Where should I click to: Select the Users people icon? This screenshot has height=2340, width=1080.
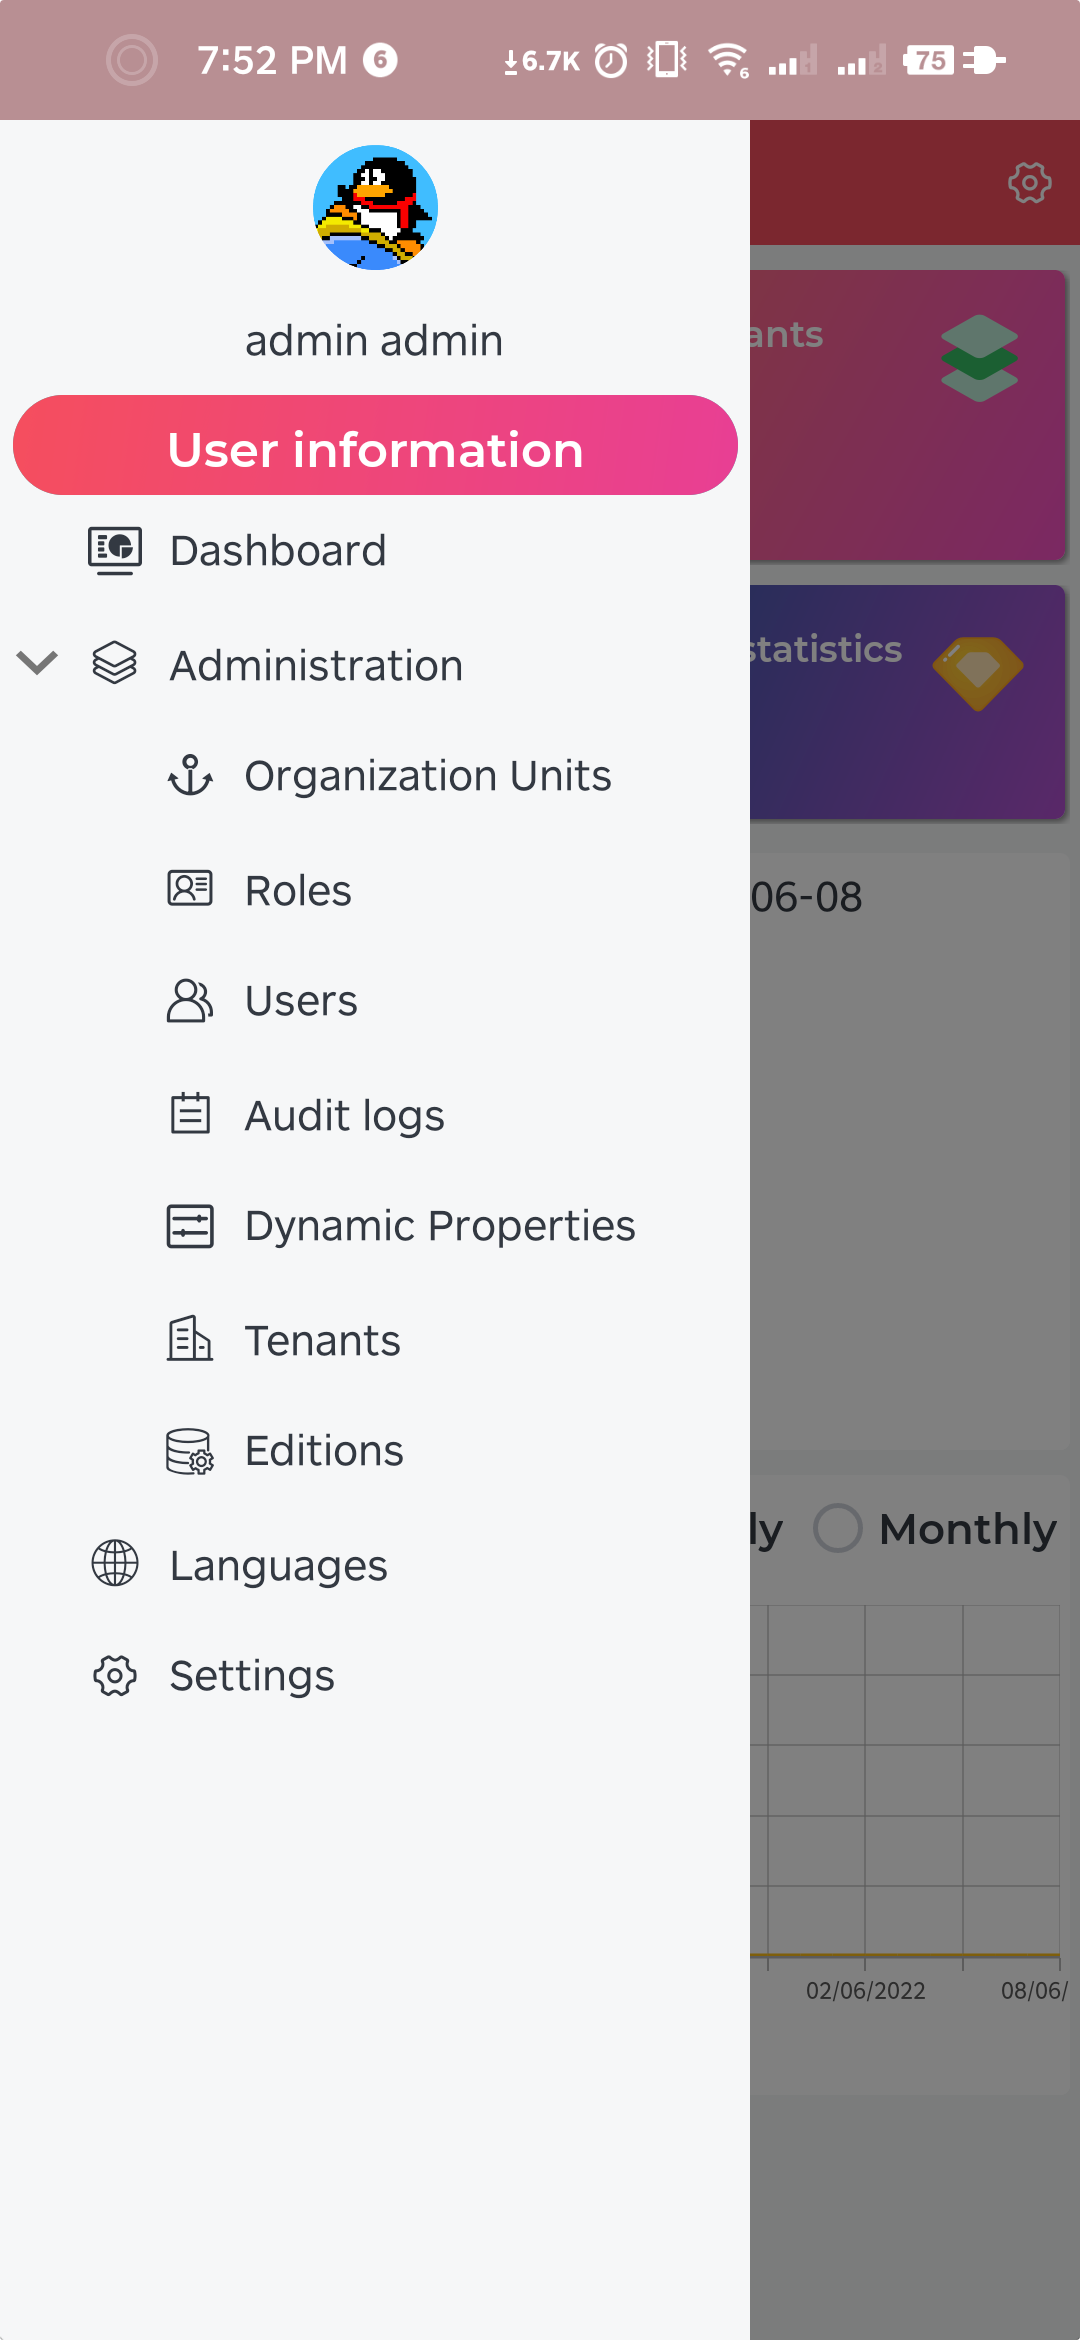190,1000
